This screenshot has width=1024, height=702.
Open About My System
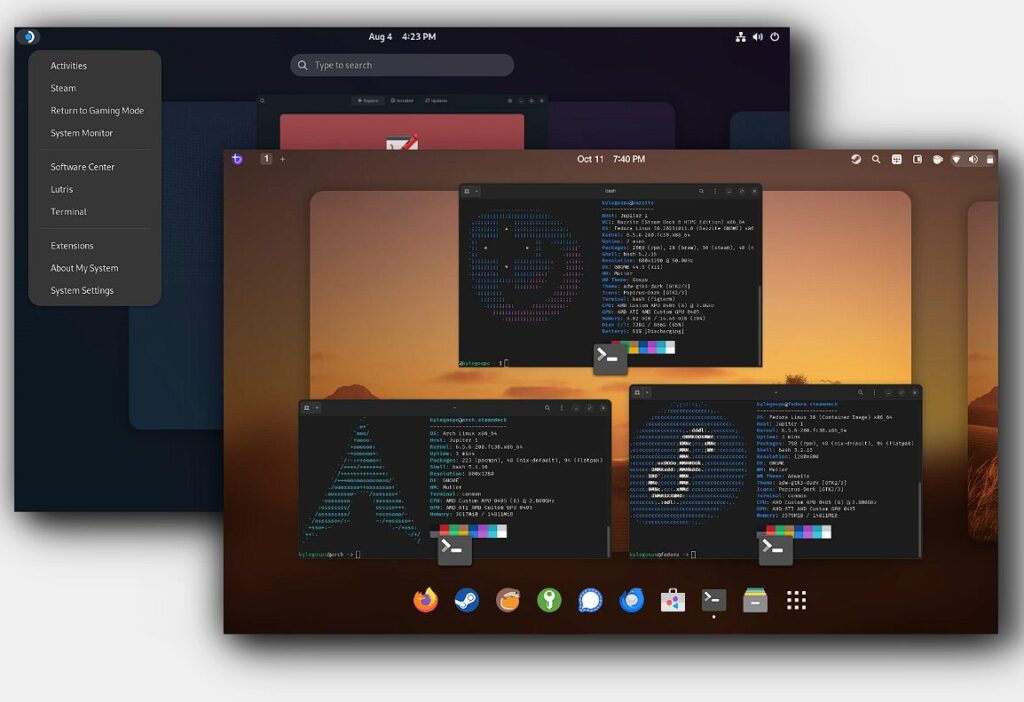(x=84, y=268)
